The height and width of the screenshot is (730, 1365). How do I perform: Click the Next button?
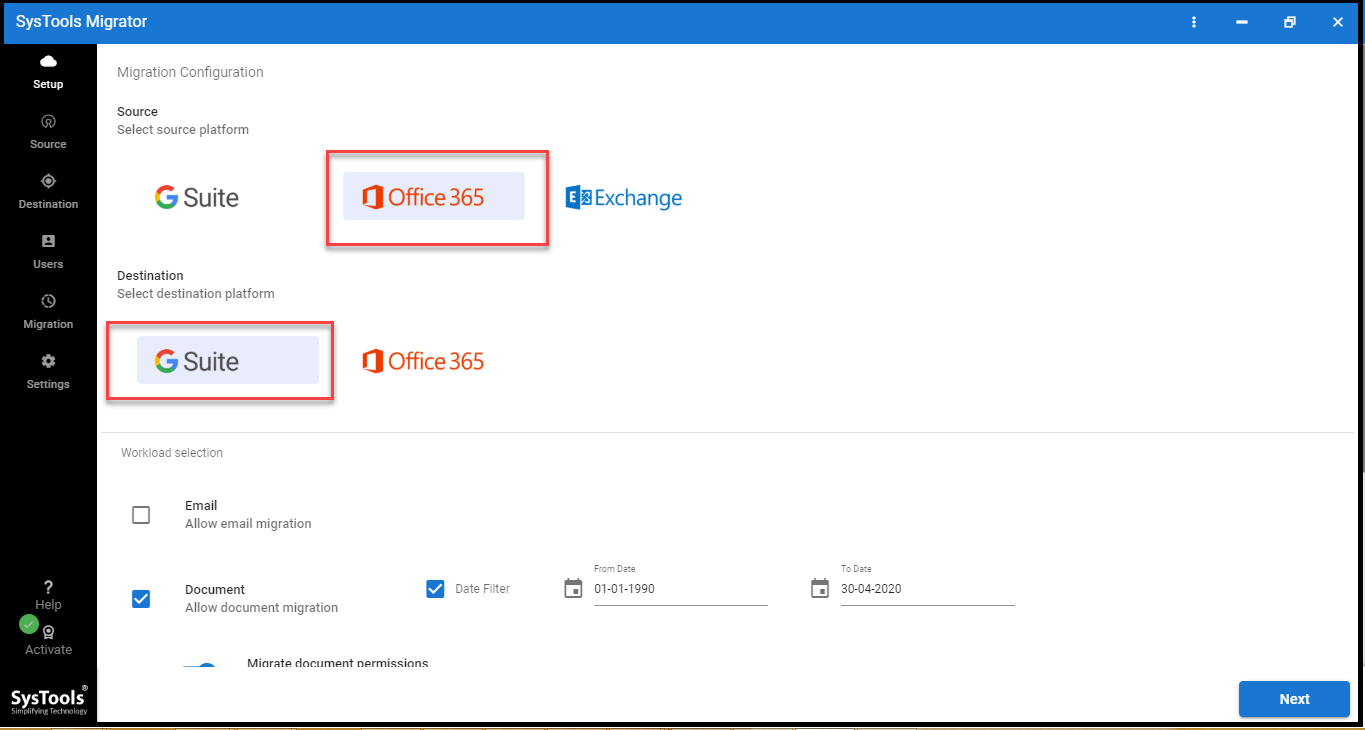1294,699
